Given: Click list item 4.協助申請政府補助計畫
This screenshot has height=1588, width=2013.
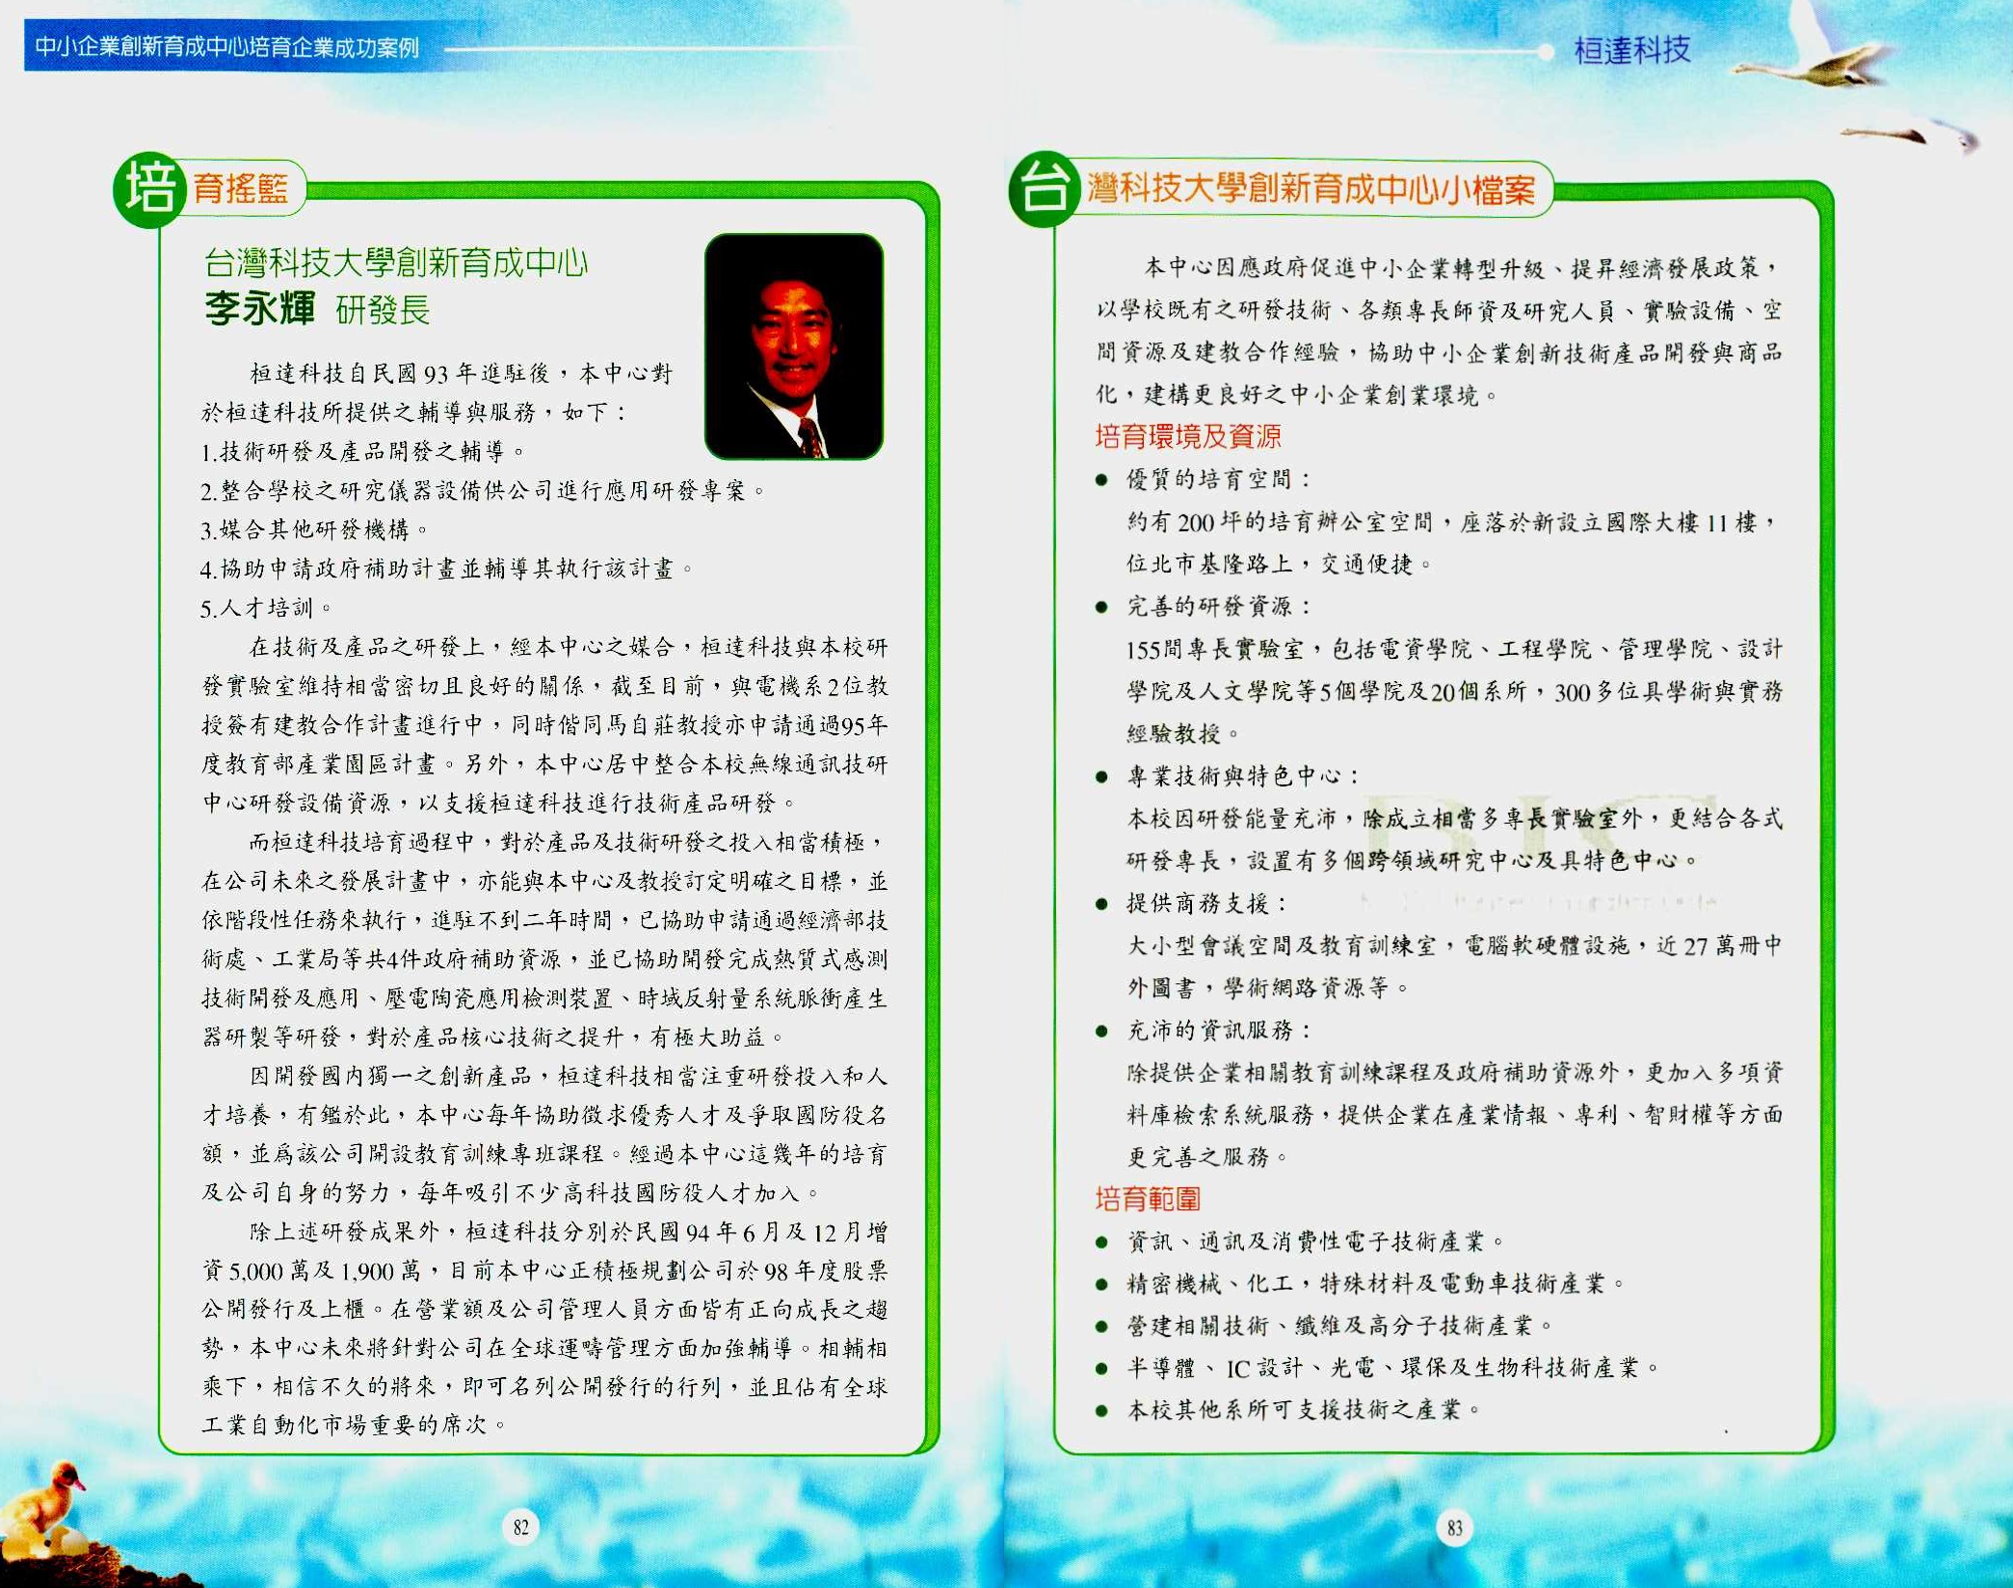Looking at the screenshot, I should [447, 569].
